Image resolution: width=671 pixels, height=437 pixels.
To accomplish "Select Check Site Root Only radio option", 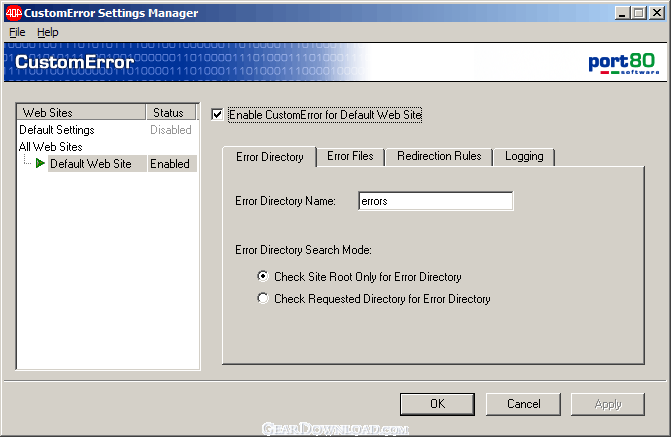I will coord(263,276).
